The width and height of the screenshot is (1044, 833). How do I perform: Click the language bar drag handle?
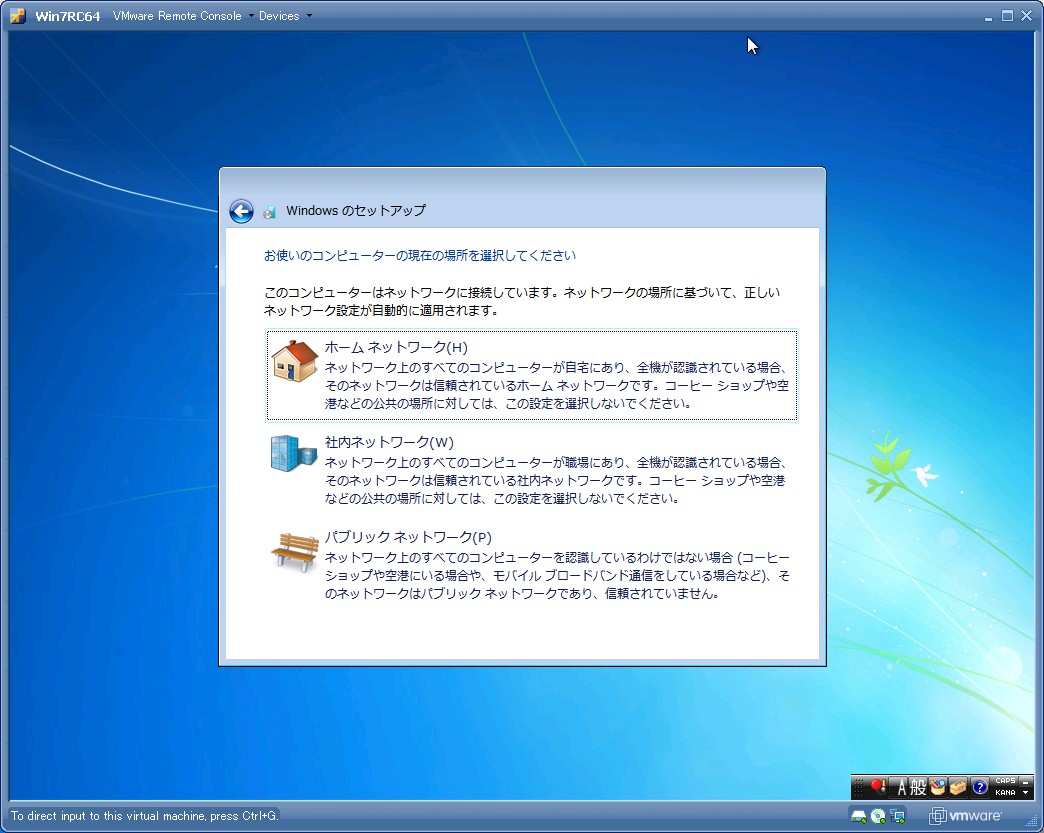[x=858, y=787]
